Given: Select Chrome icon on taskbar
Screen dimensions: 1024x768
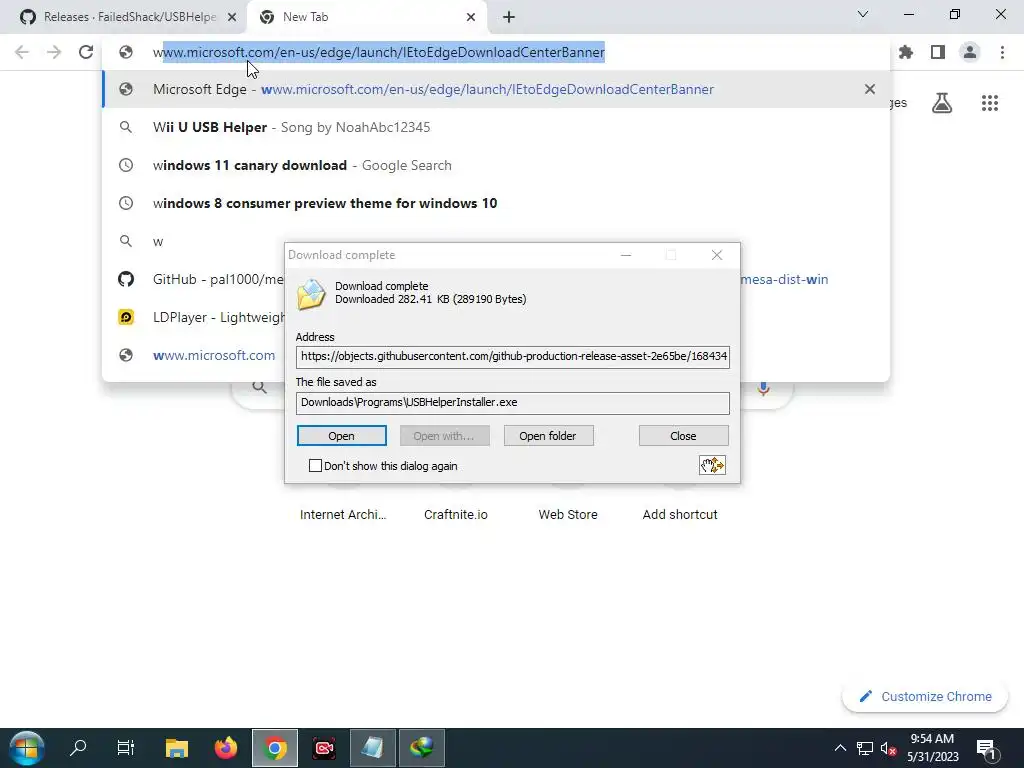Looking at the screenshot, I should 275,748.
